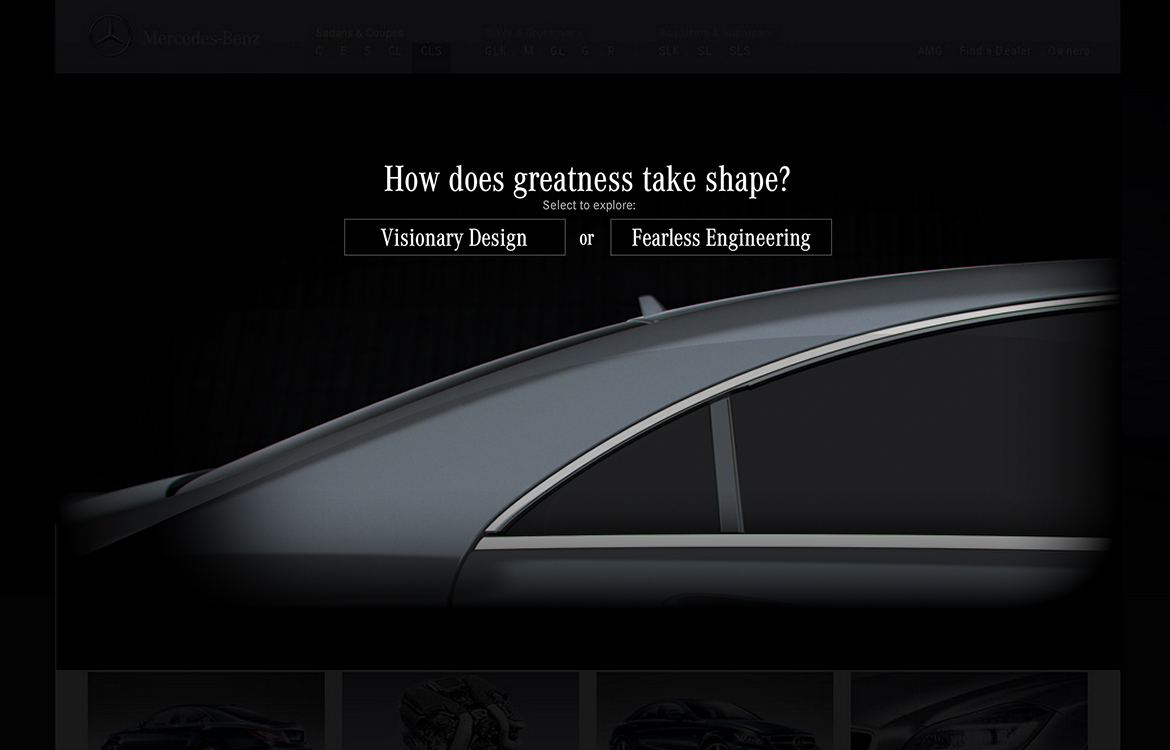Viewport: 1170px width, 750px height.
Task: Open Sedans & Coupes category heading
Action: pos(359,33)
